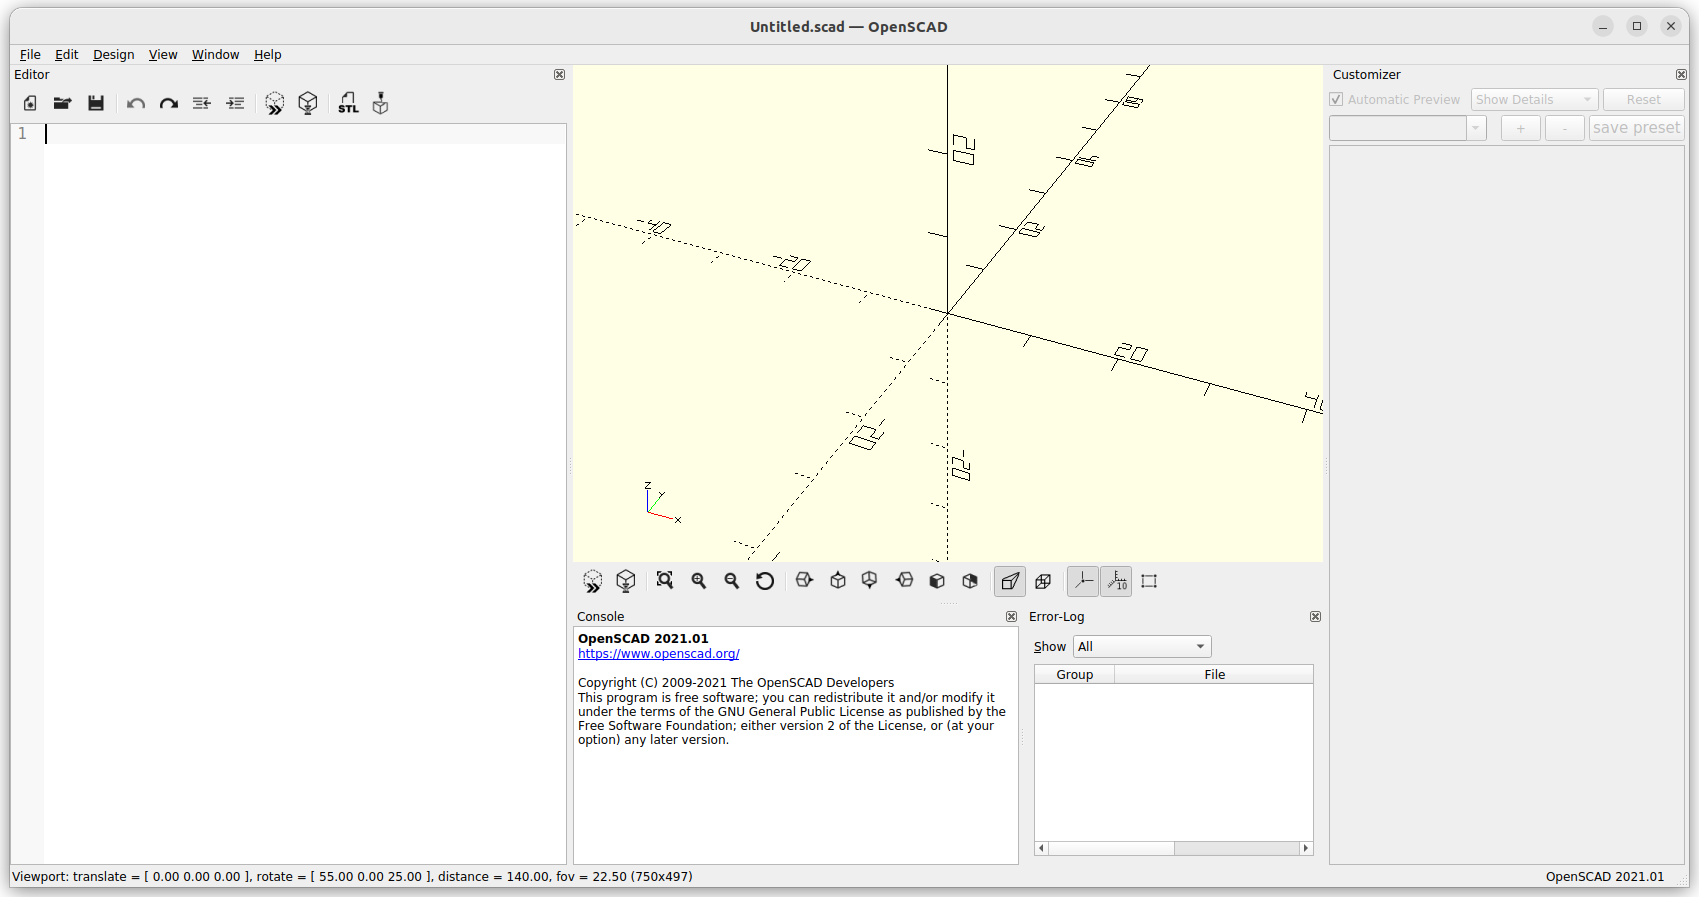Click 'OpenSCAD 2021.01' heading in Console

(x=643, y=639)
